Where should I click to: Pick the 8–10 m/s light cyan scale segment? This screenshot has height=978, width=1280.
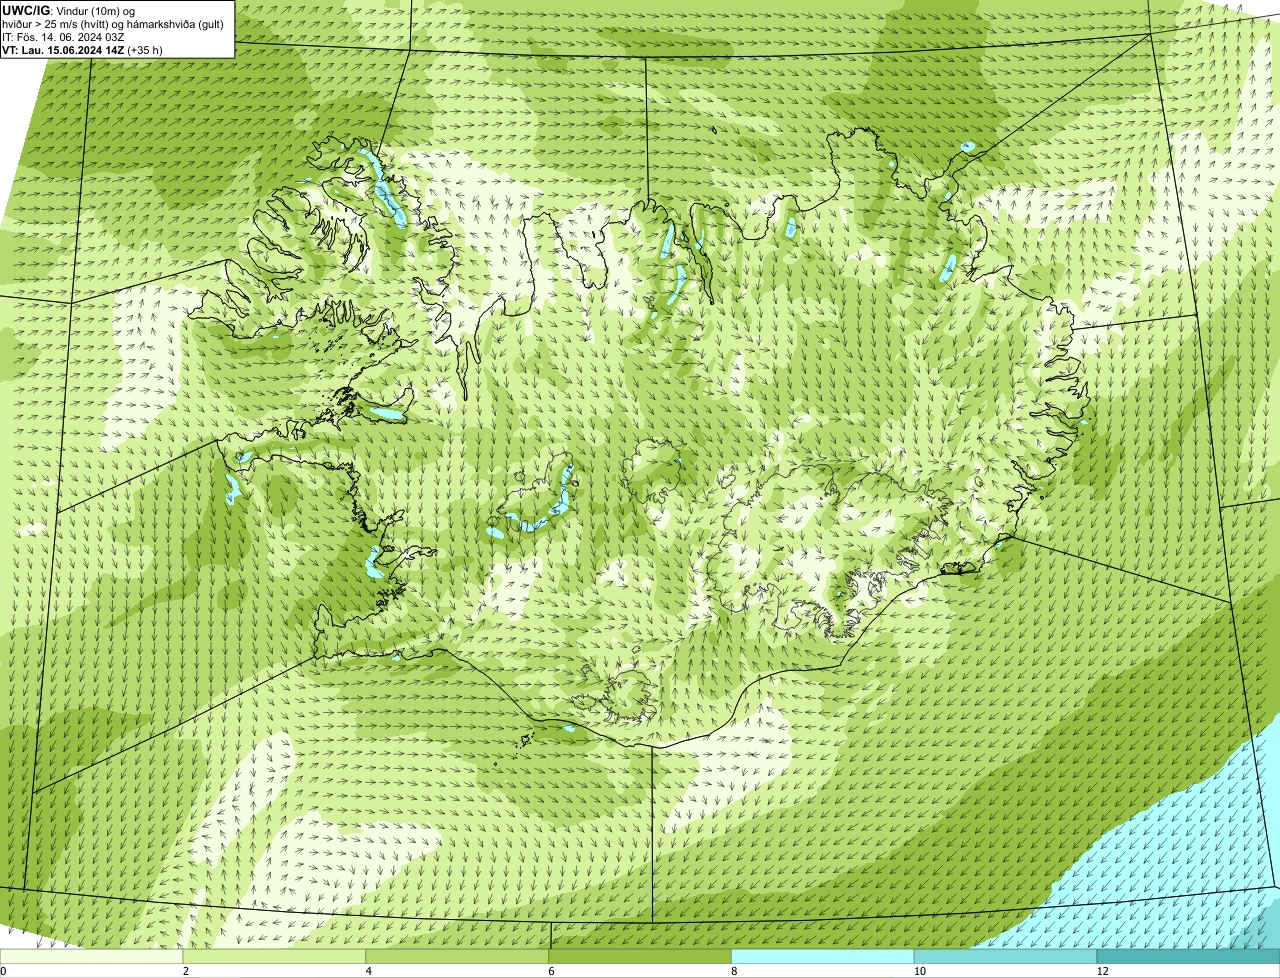(x=823, y=957)
